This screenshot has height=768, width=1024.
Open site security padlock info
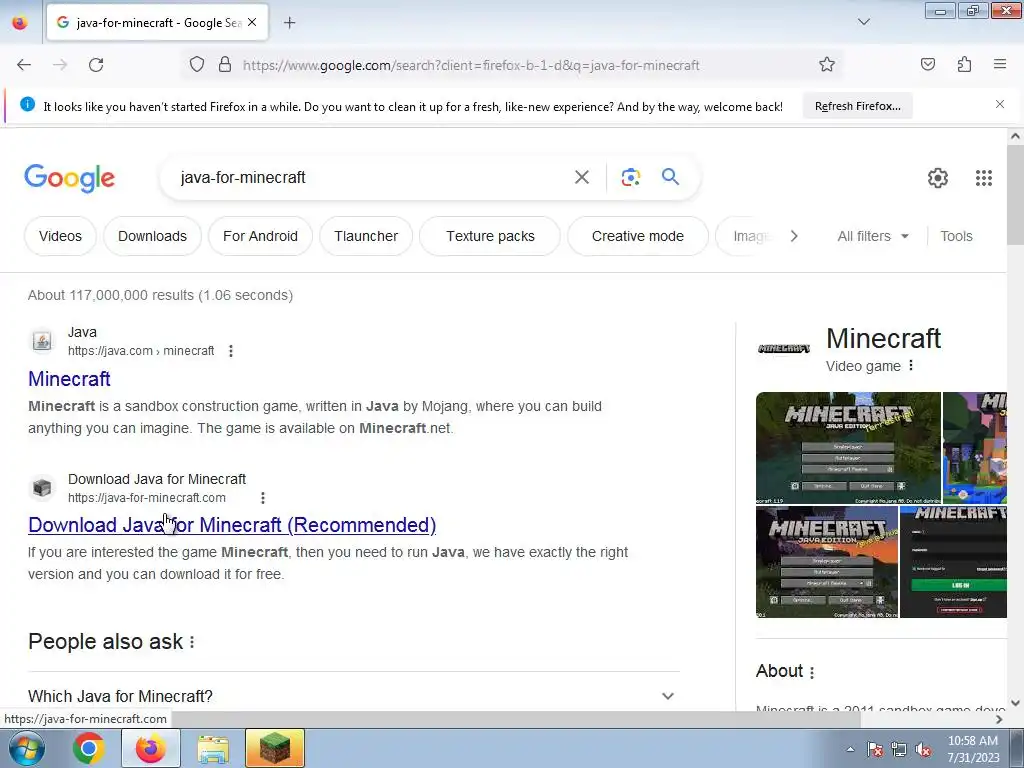[225, 65]
